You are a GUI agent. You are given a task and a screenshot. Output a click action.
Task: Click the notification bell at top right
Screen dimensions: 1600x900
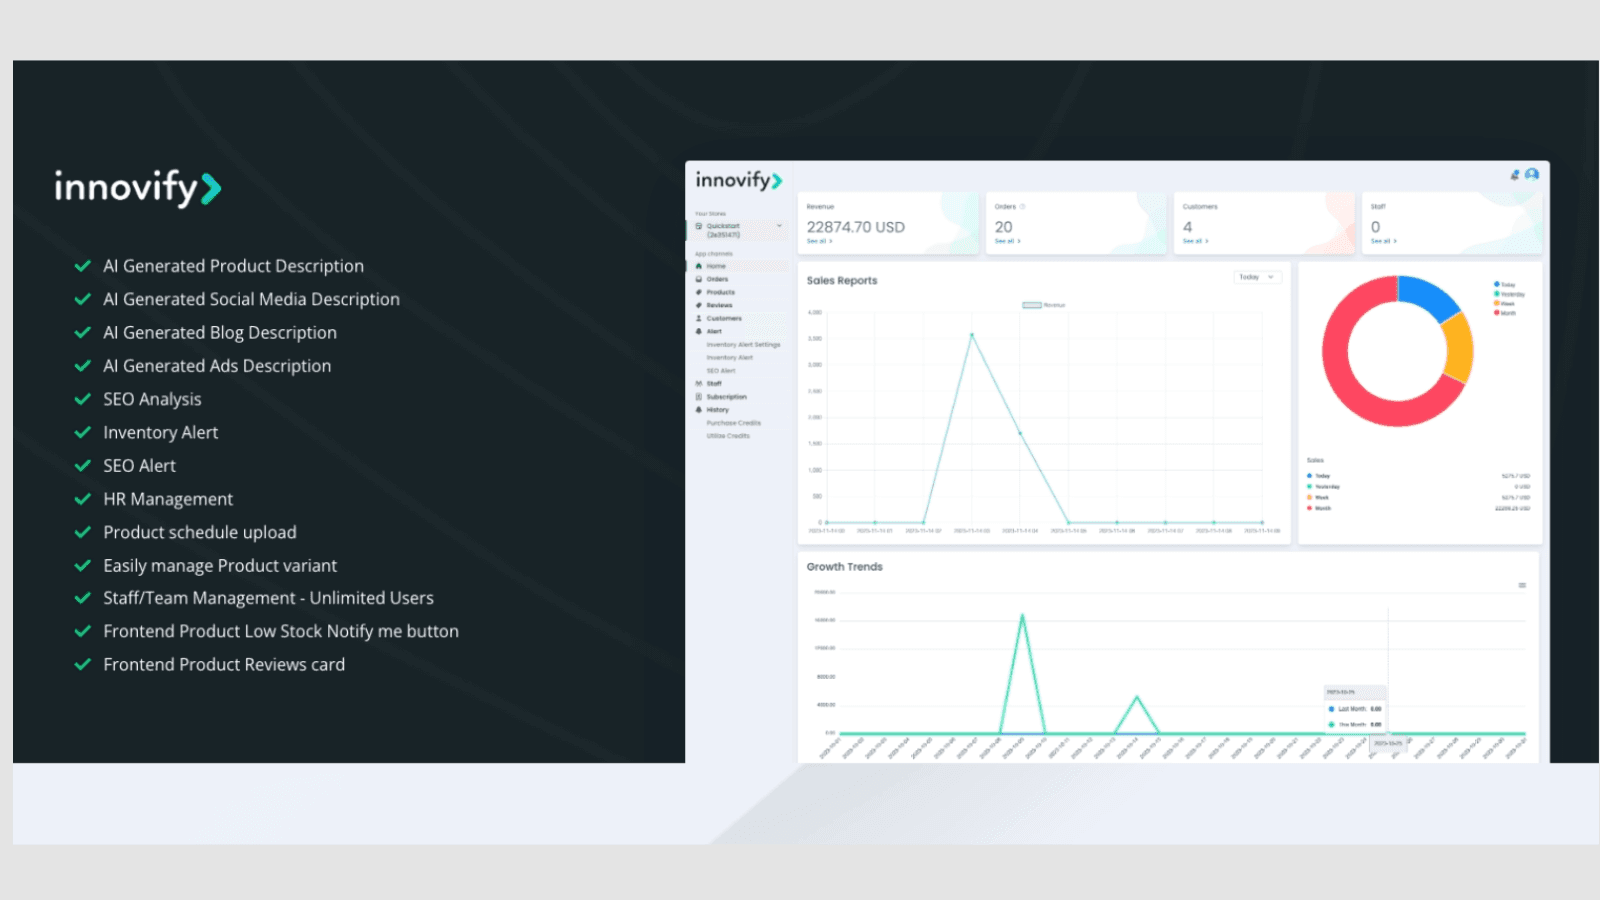tap(1515, 174)
